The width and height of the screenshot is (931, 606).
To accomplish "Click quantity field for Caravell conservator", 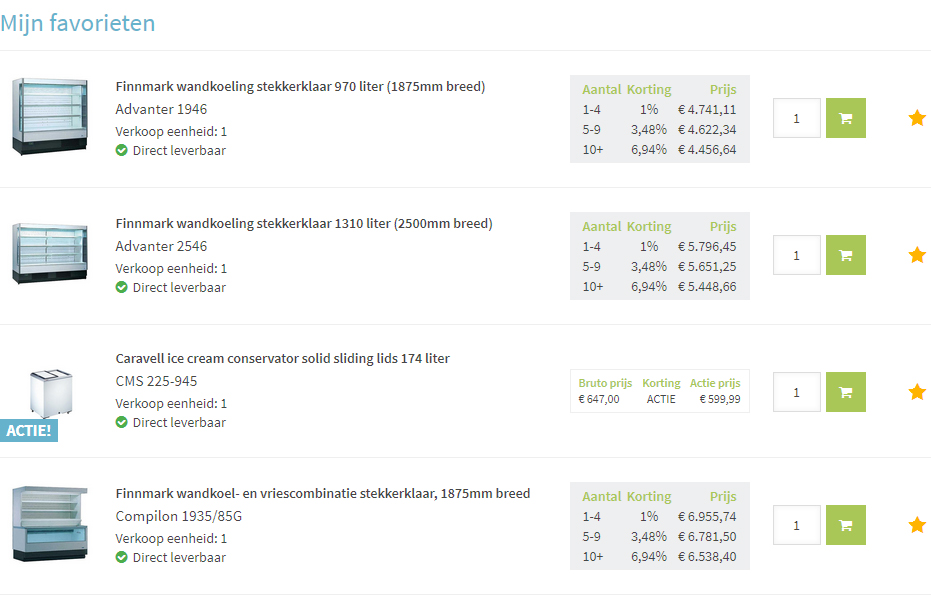I will coord(797,392).
